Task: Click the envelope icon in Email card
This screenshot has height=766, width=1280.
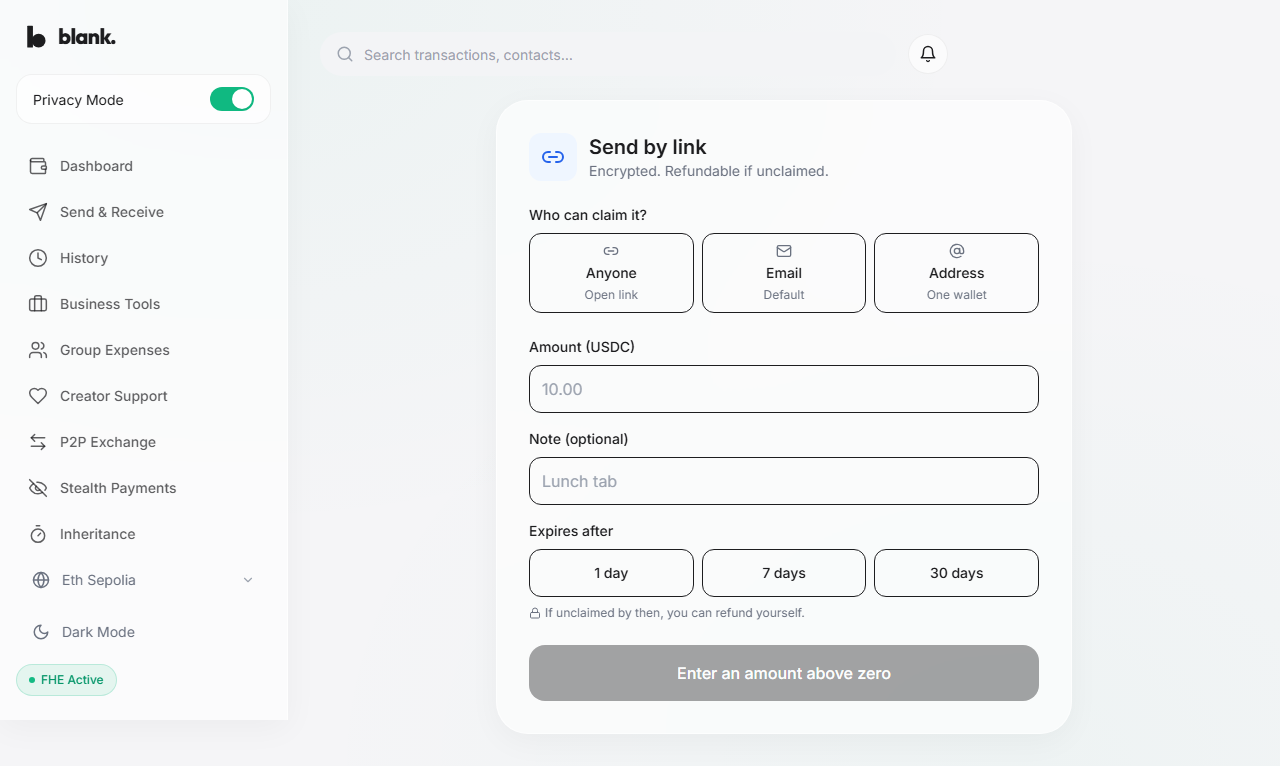Action: coord(784,251)
